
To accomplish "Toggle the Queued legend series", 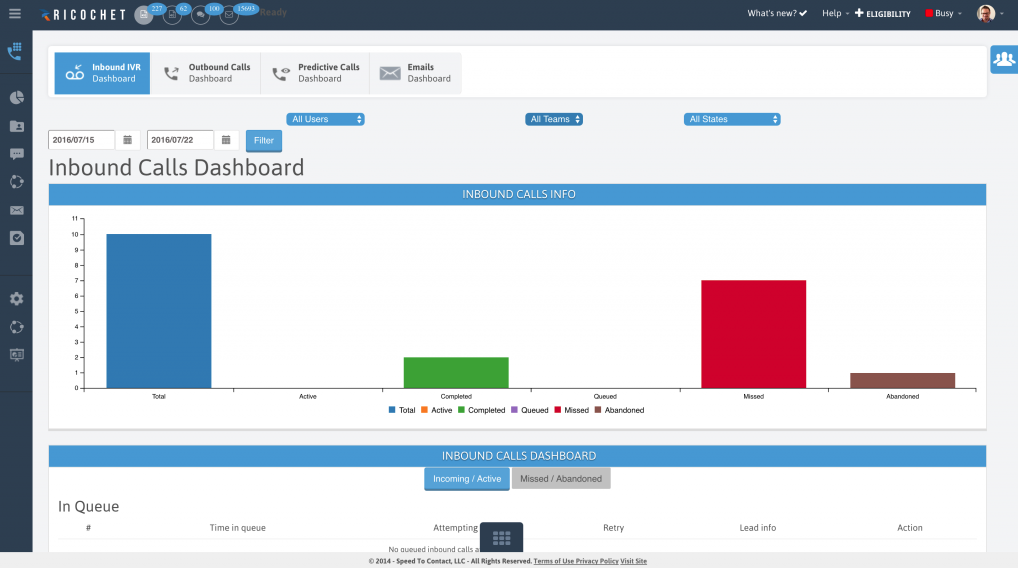I will (530, 410).
